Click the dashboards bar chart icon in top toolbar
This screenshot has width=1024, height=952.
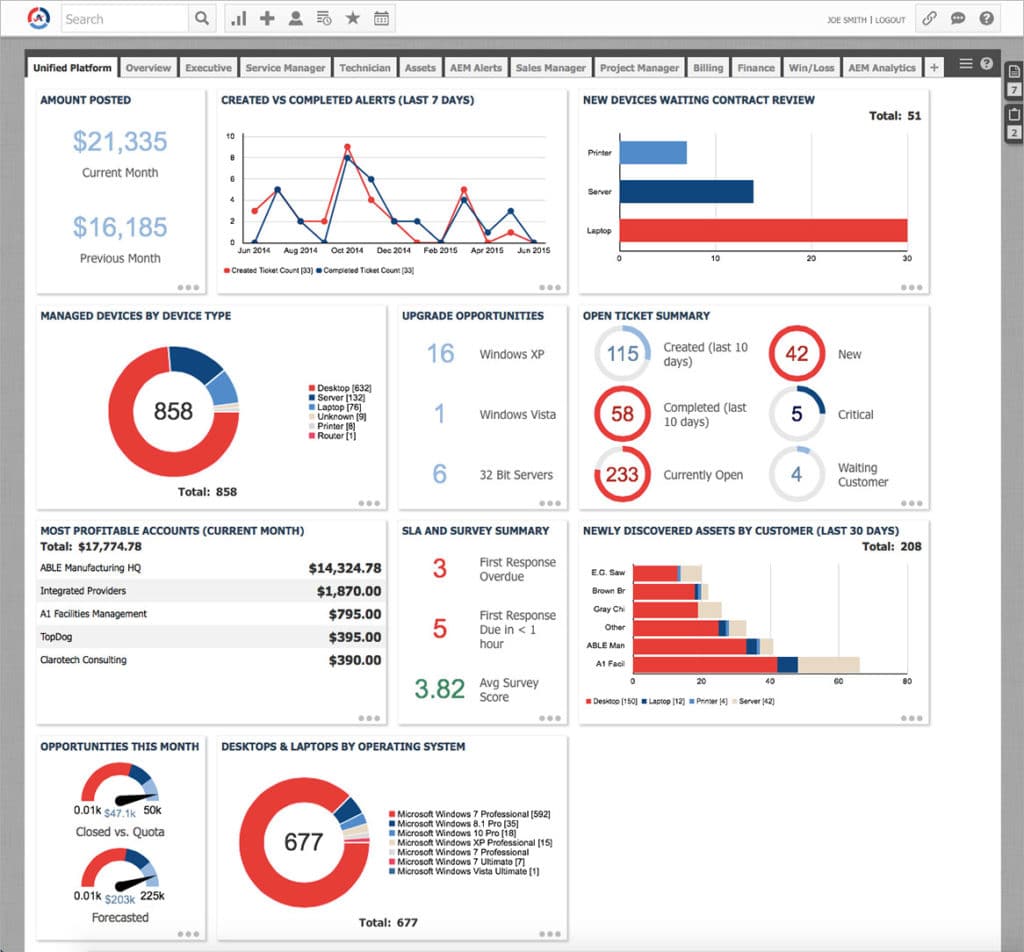[x=238, y=18]
